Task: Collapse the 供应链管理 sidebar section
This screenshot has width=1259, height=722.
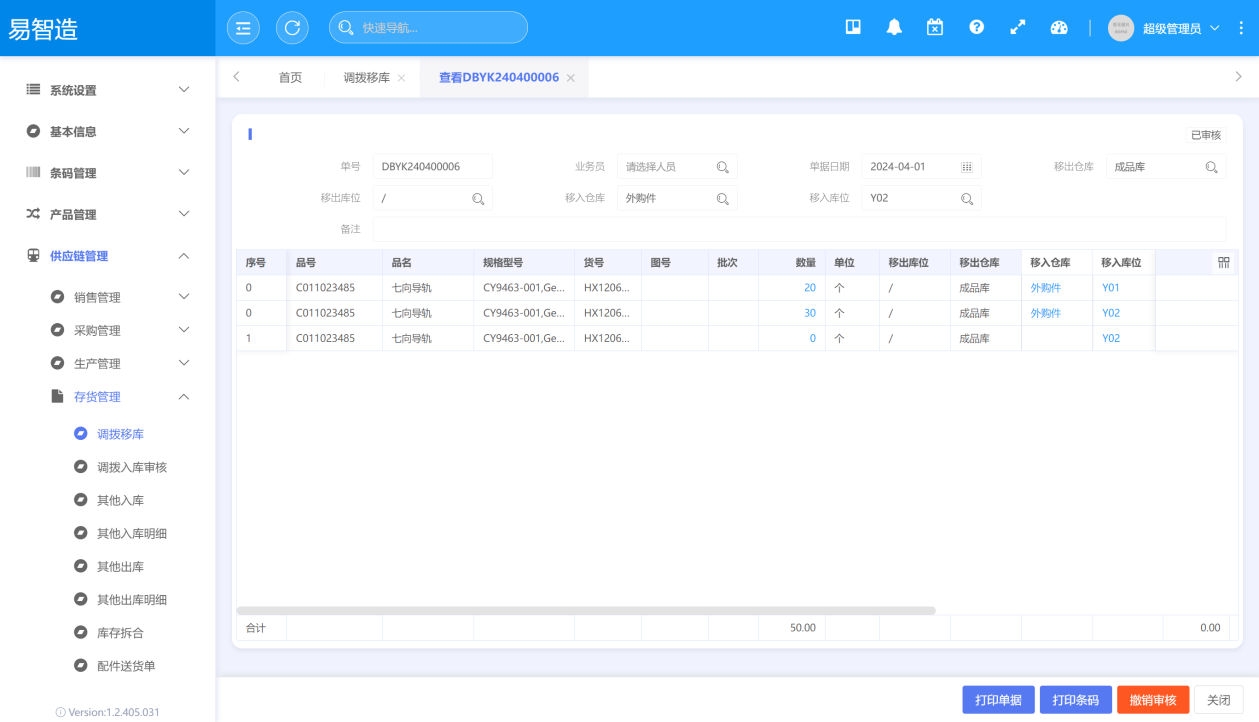Action: (107, 256)
